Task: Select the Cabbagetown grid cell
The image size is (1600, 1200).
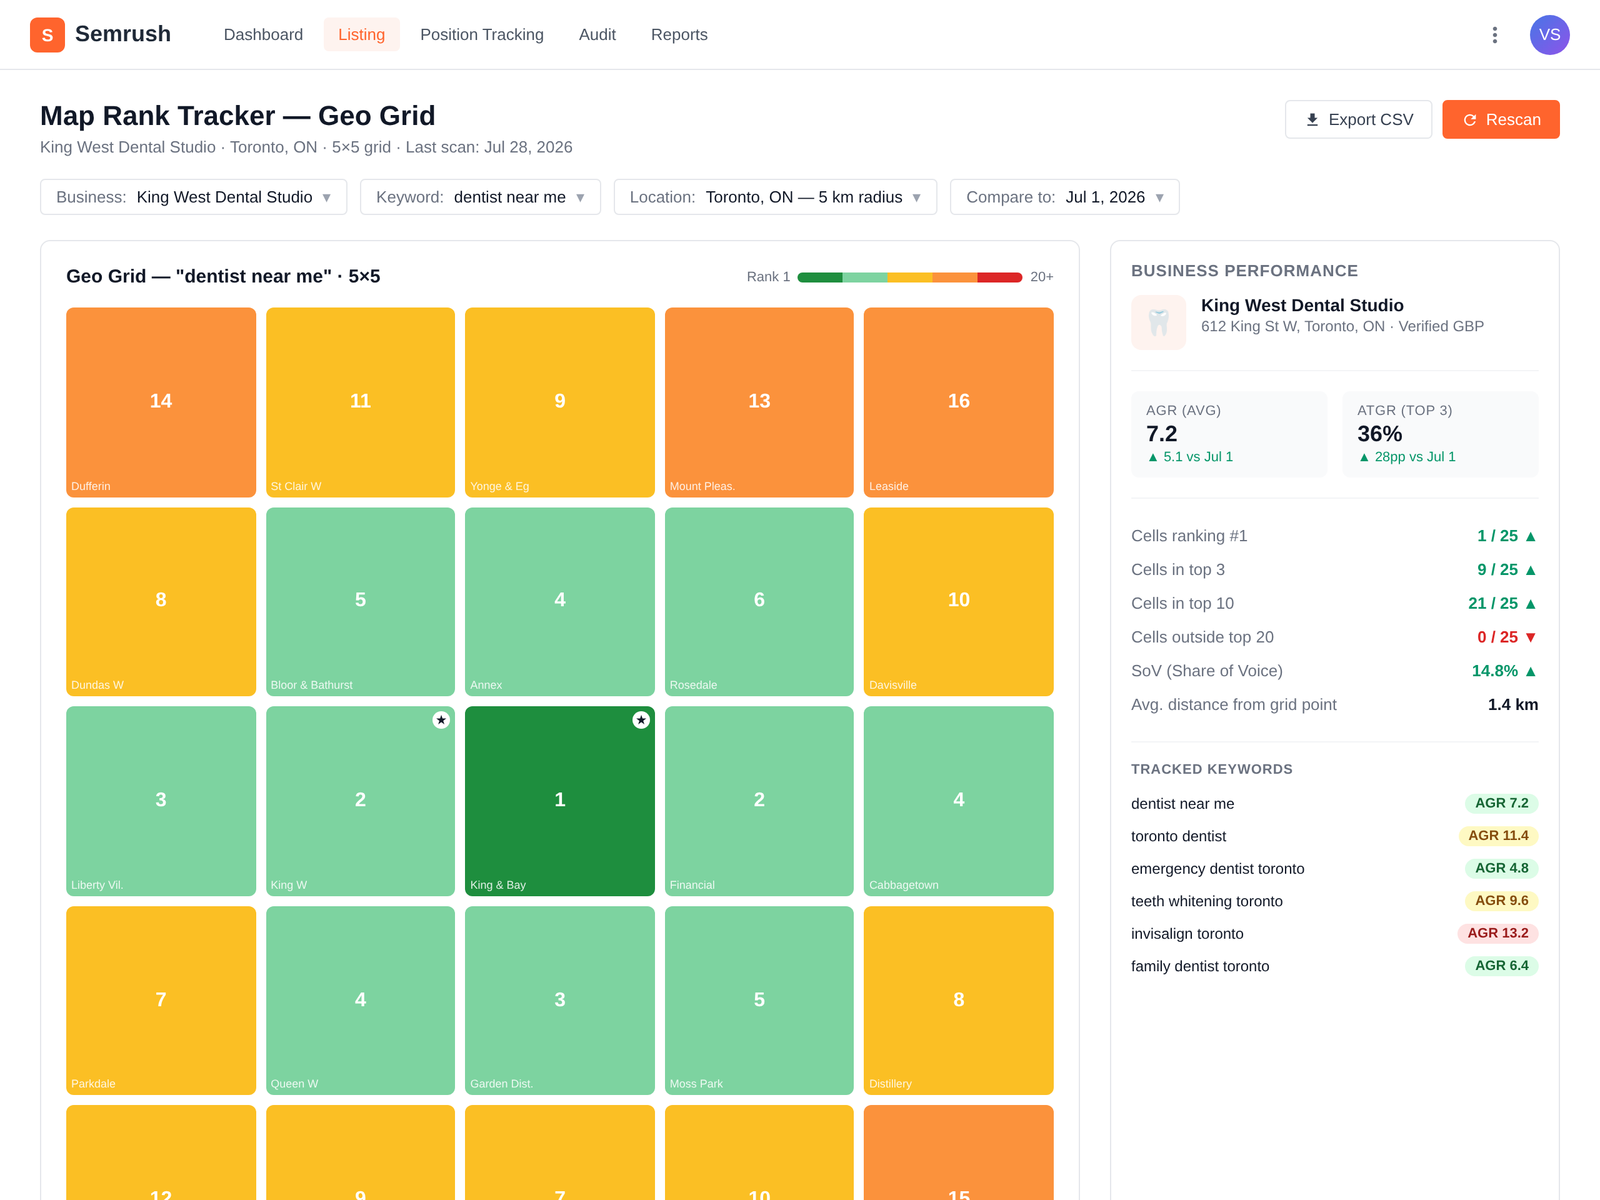Action: click(958, 801)
